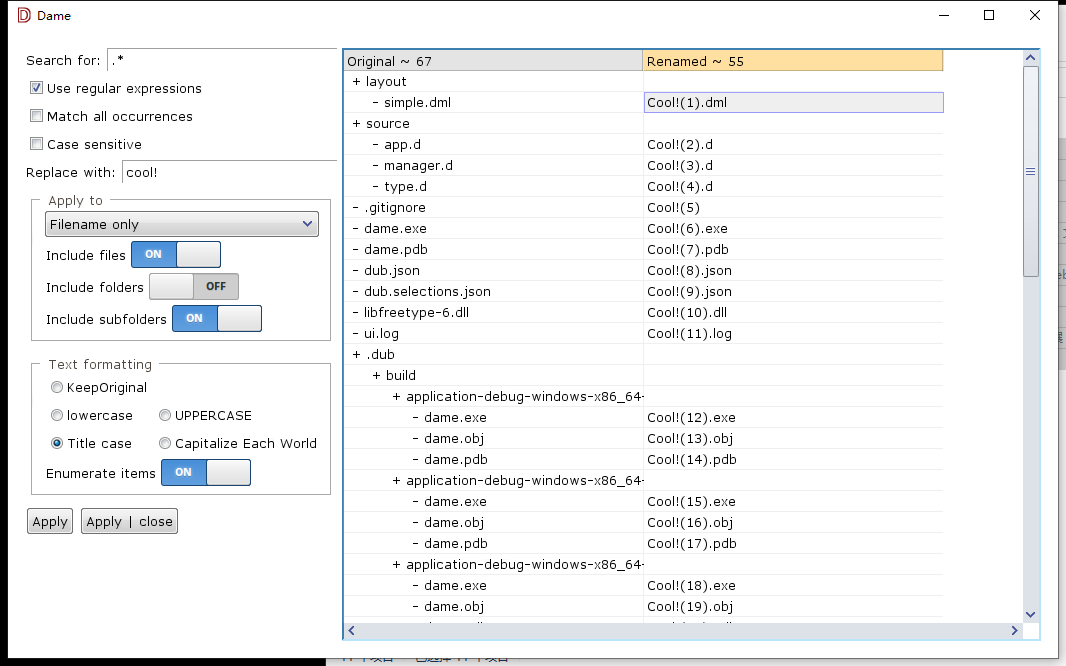
Task: Select the dame.exe row renamed Cool!(6).exe
Action: point(493,229)
